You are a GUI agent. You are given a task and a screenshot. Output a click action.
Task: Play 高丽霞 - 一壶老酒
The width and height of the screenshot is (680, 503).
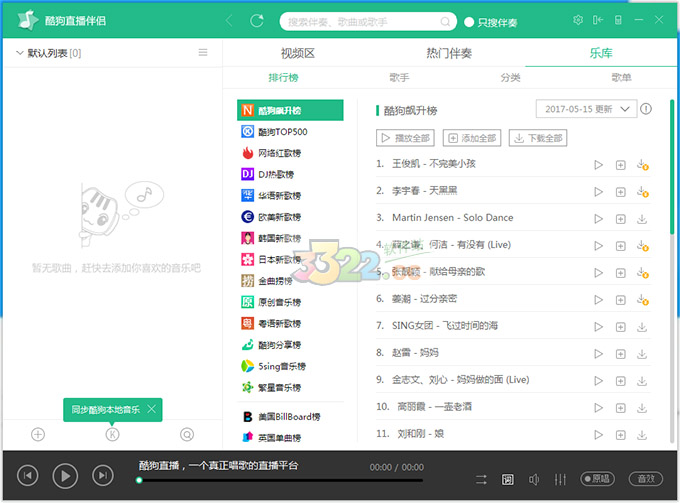[598, 408]
